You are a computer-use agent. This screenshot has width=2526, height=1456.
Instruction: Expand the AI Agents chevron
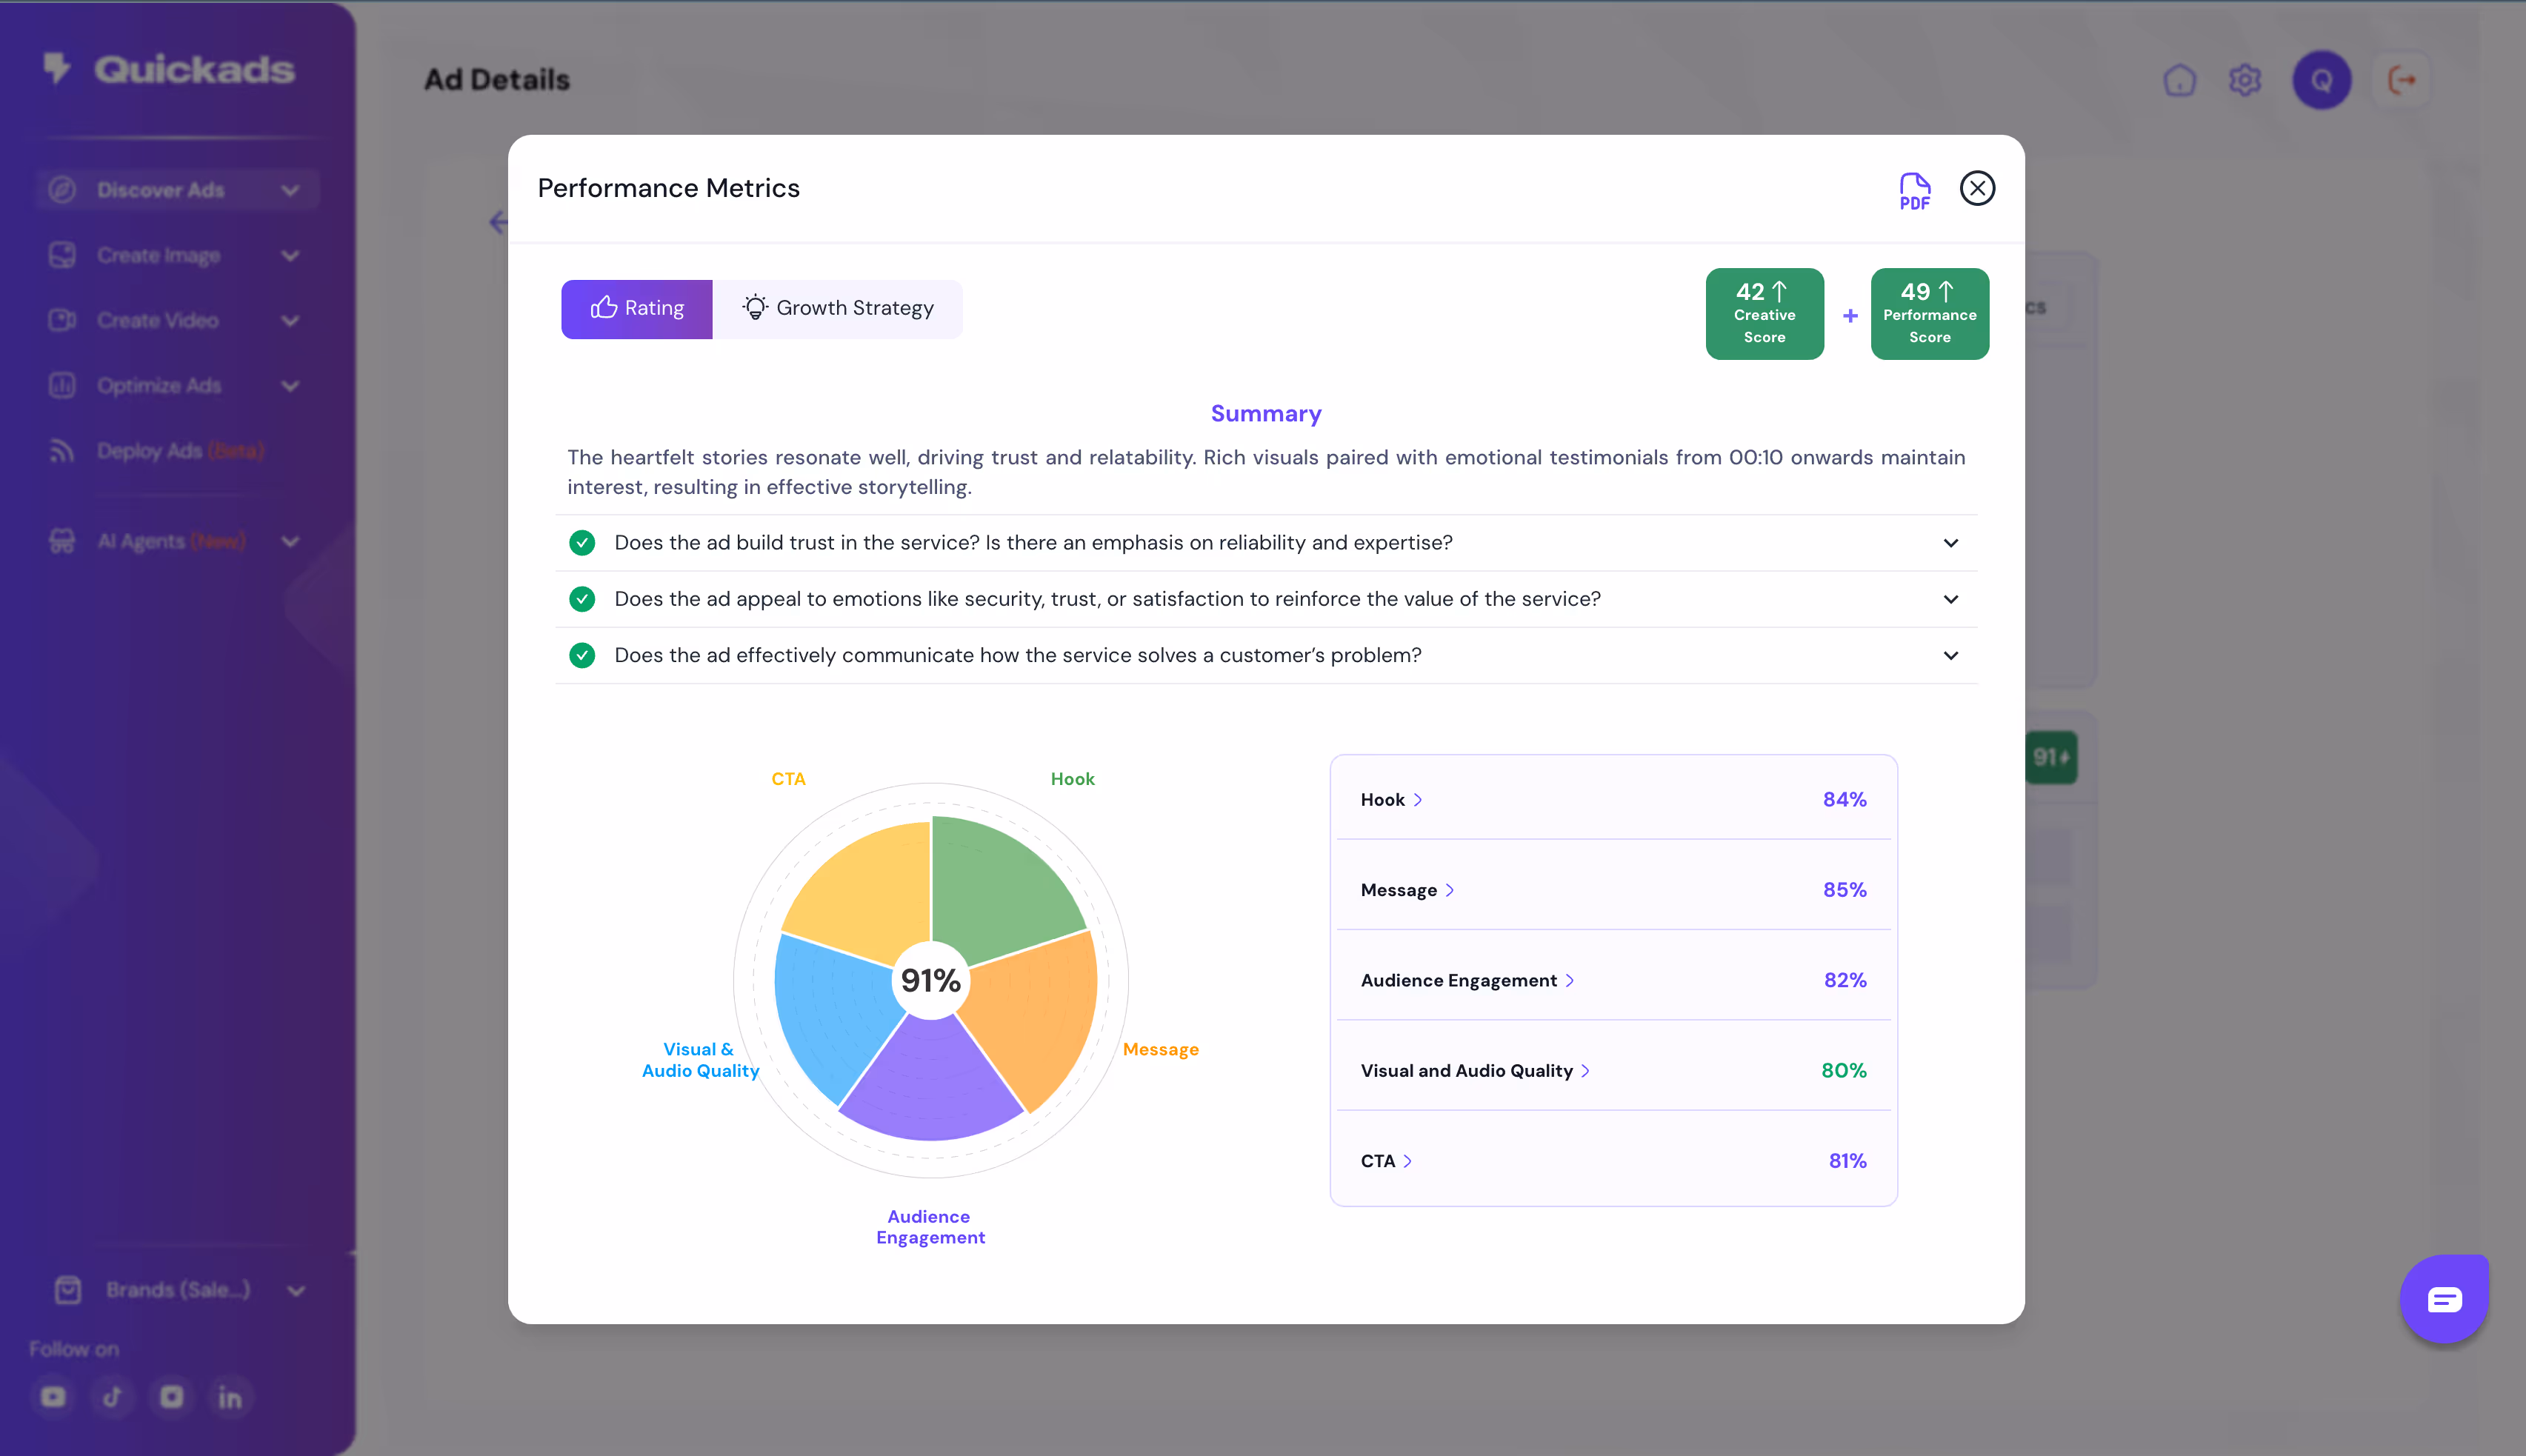(290, 541)
